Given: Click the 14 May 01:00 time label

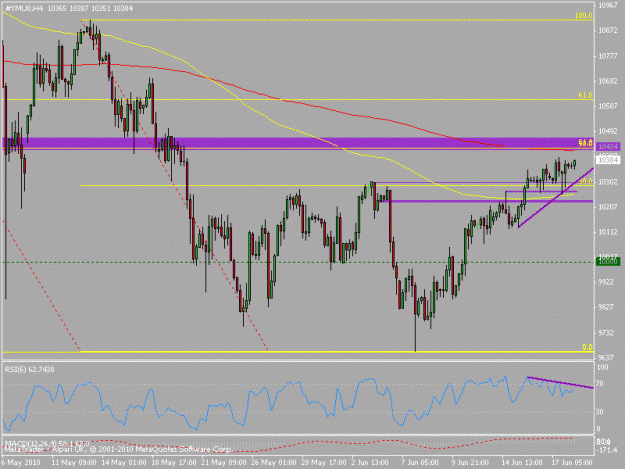Looking at the screenshot, I should (124, 462).
